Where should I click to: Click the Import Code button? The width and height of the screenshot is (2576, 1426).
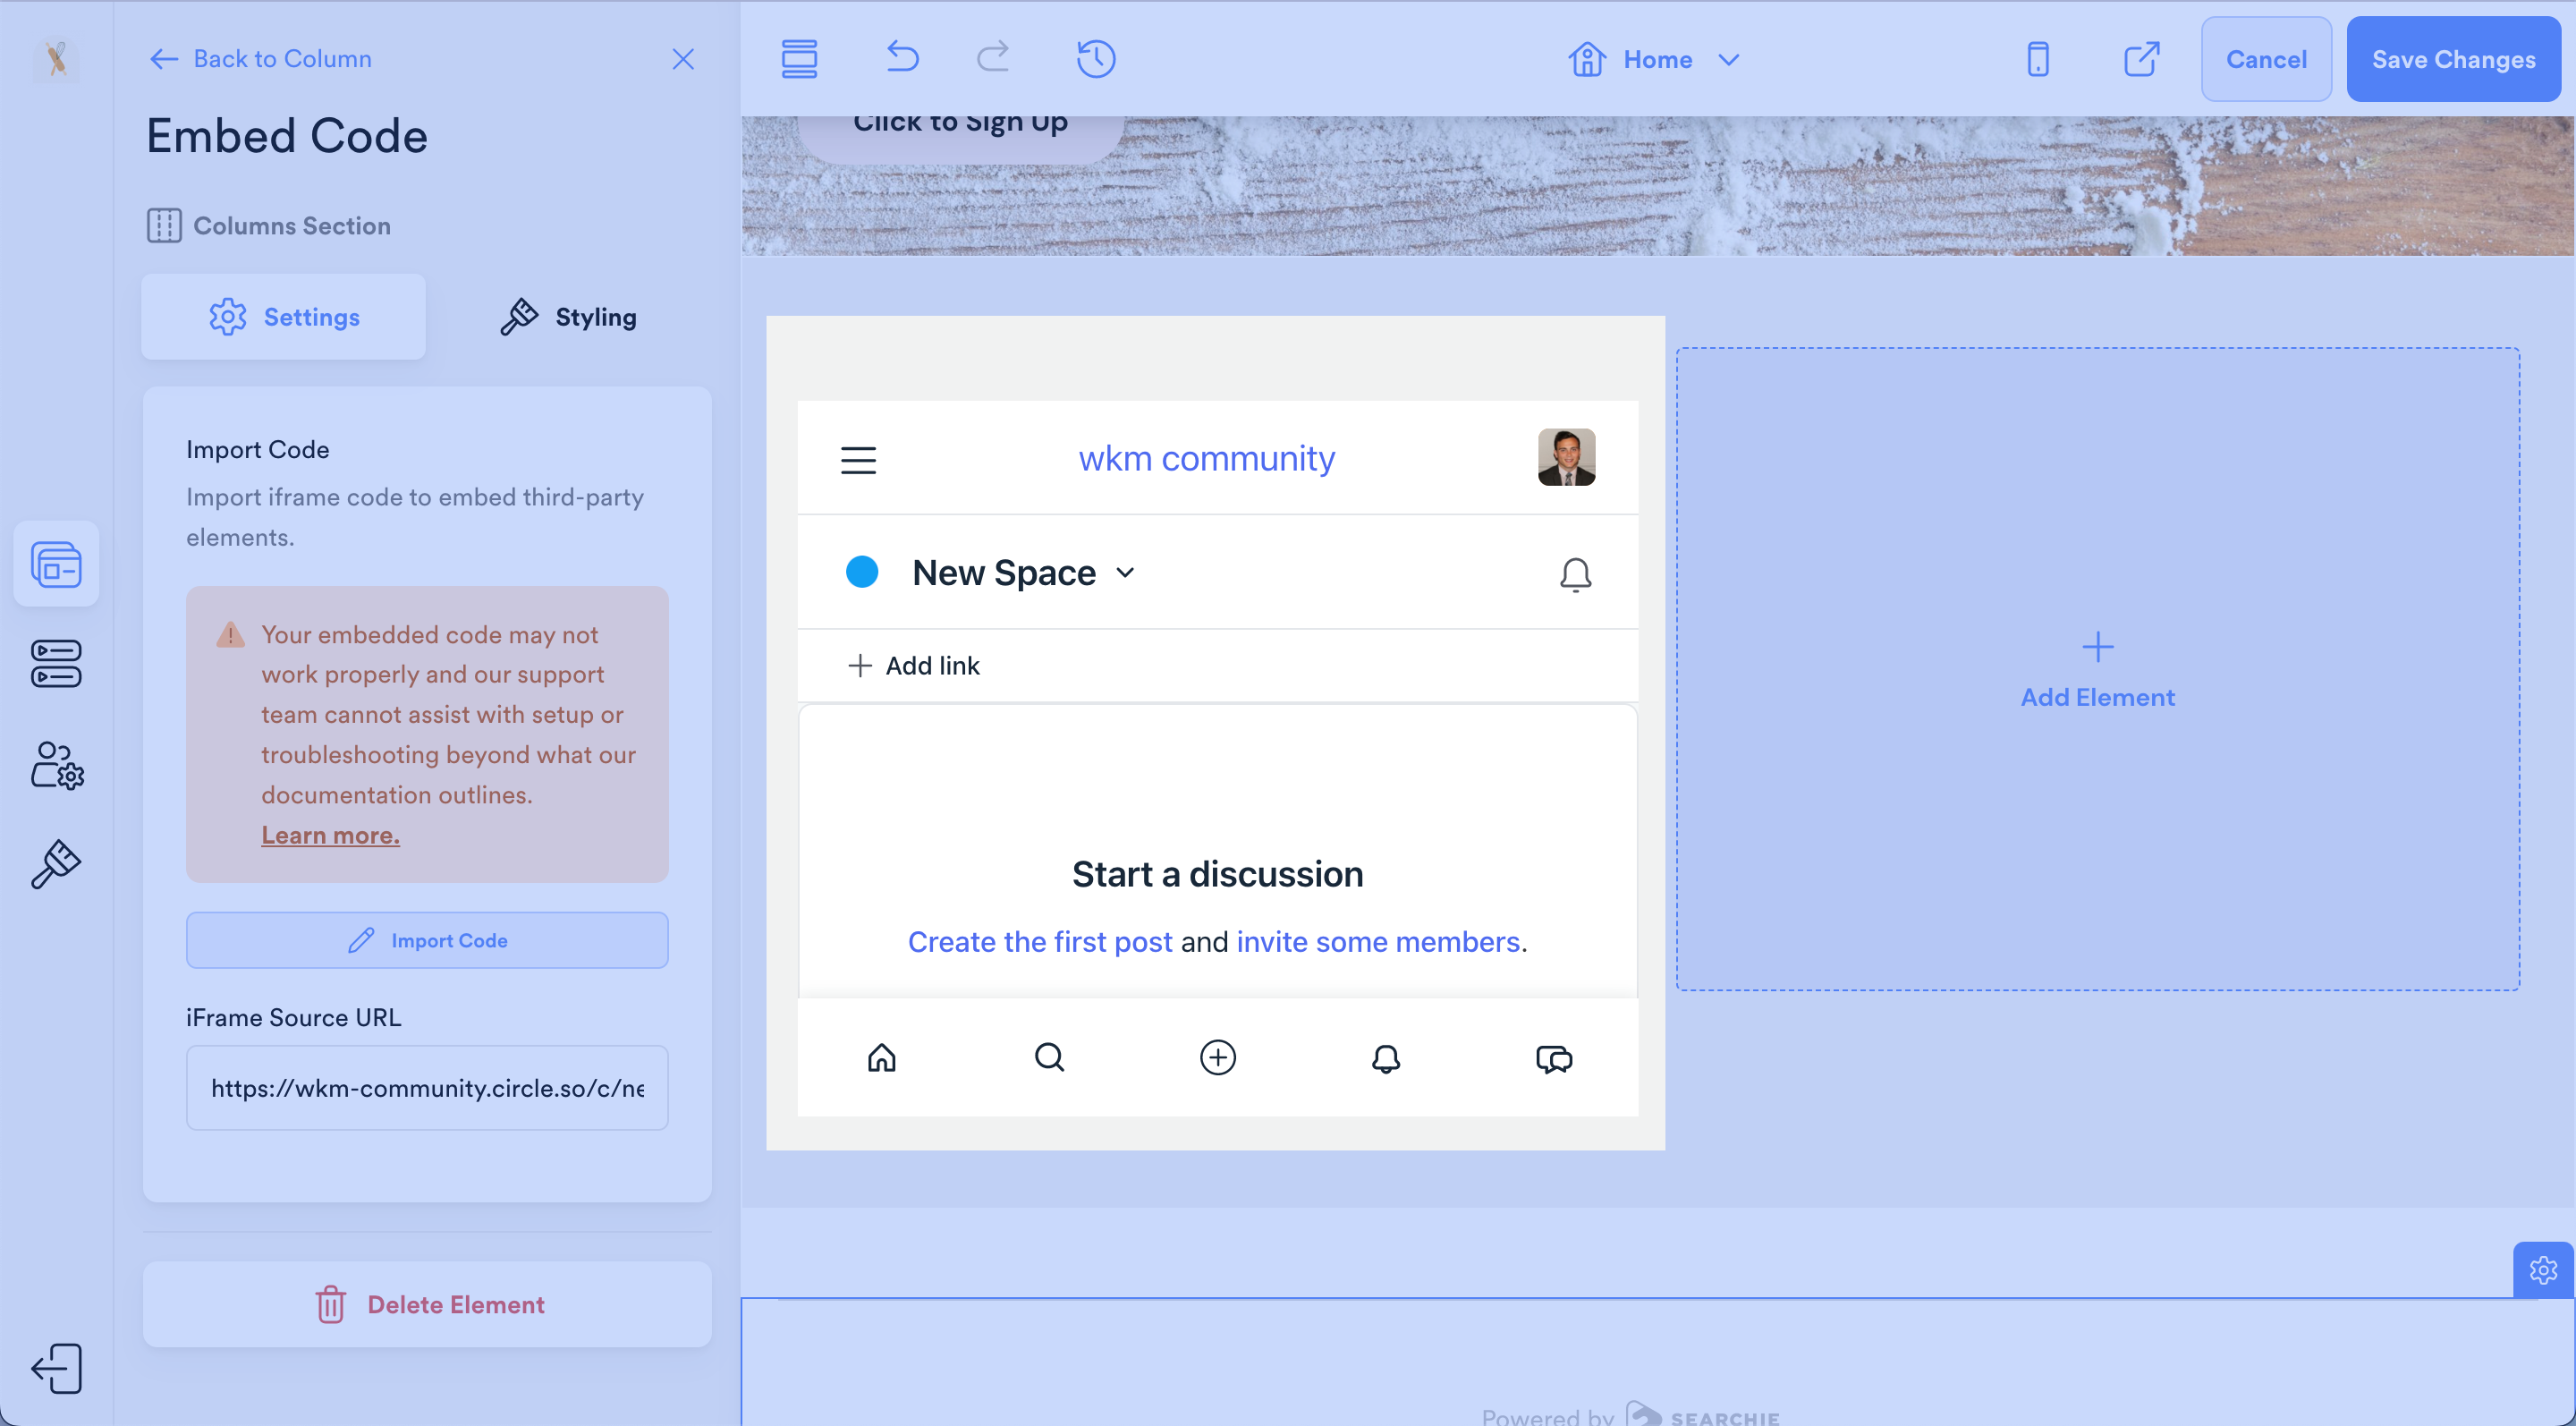[x=427, y=940]
